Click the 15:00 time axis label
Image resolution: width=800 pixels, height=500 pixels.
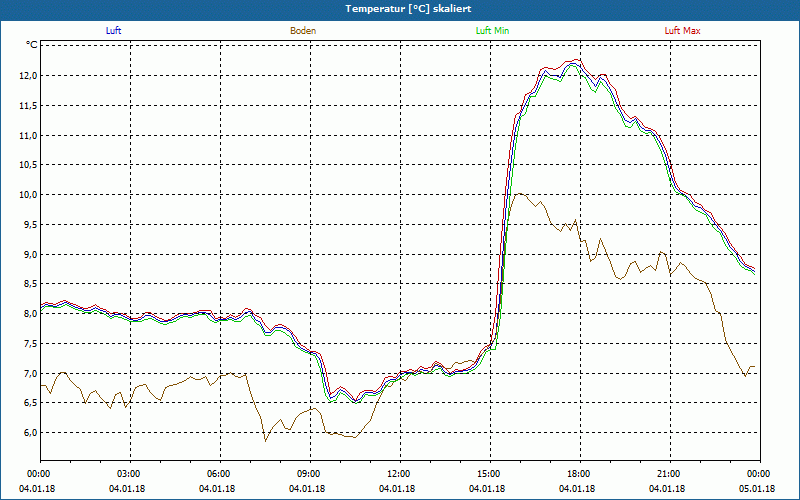coord(491,474)
